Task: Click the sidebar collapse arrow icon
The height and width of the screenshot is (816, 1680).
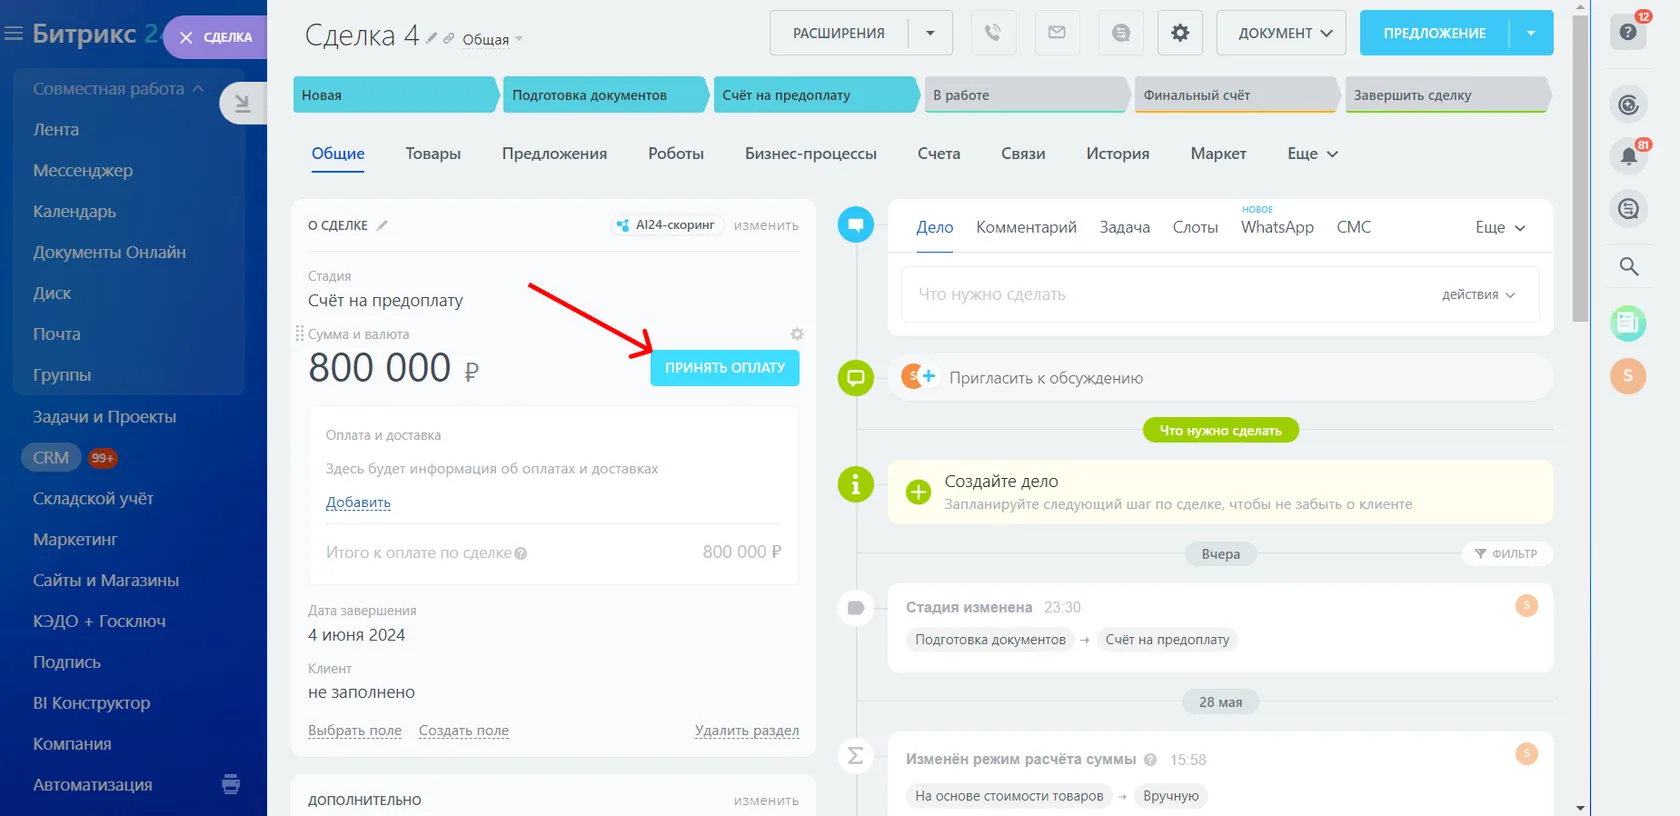Action: (x=242, y=102)
